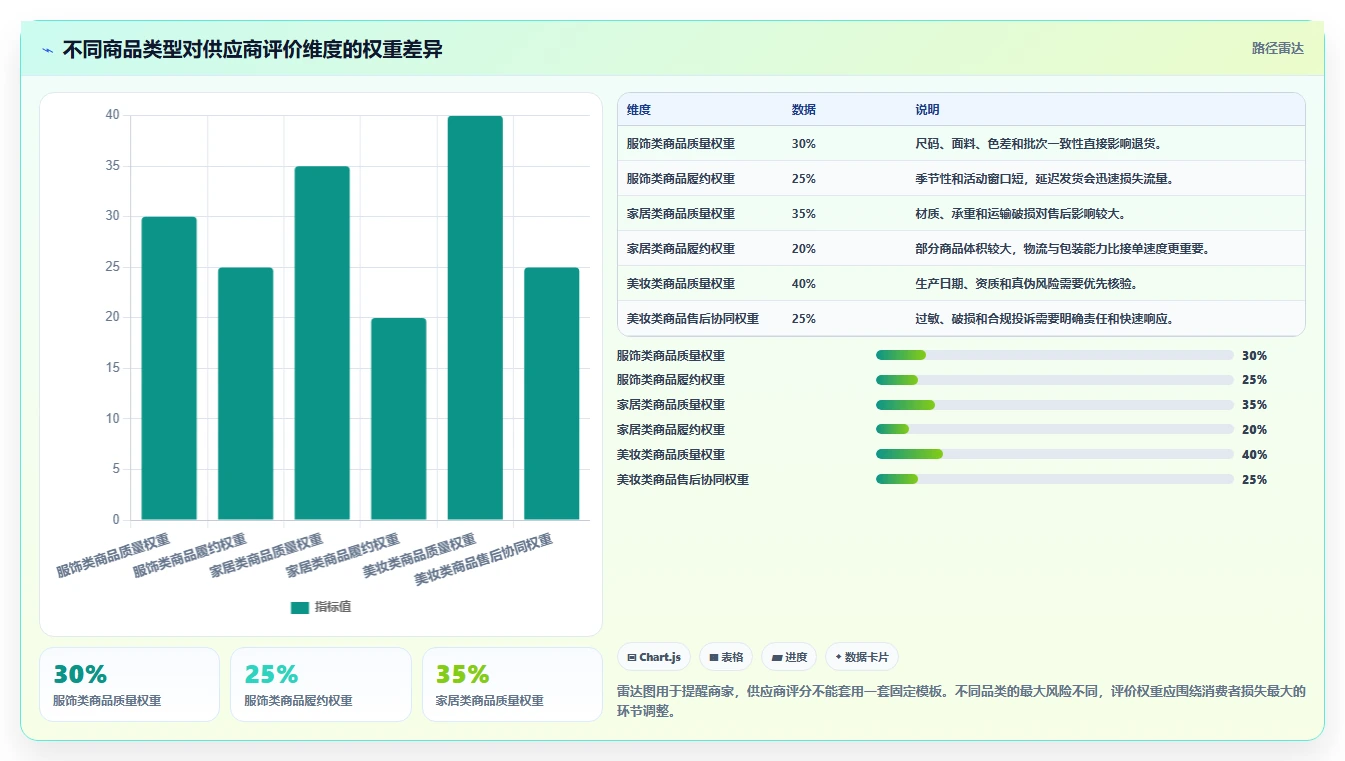
Task: Click the 20% percentage label beside the progress bars
Action: 1254,430
